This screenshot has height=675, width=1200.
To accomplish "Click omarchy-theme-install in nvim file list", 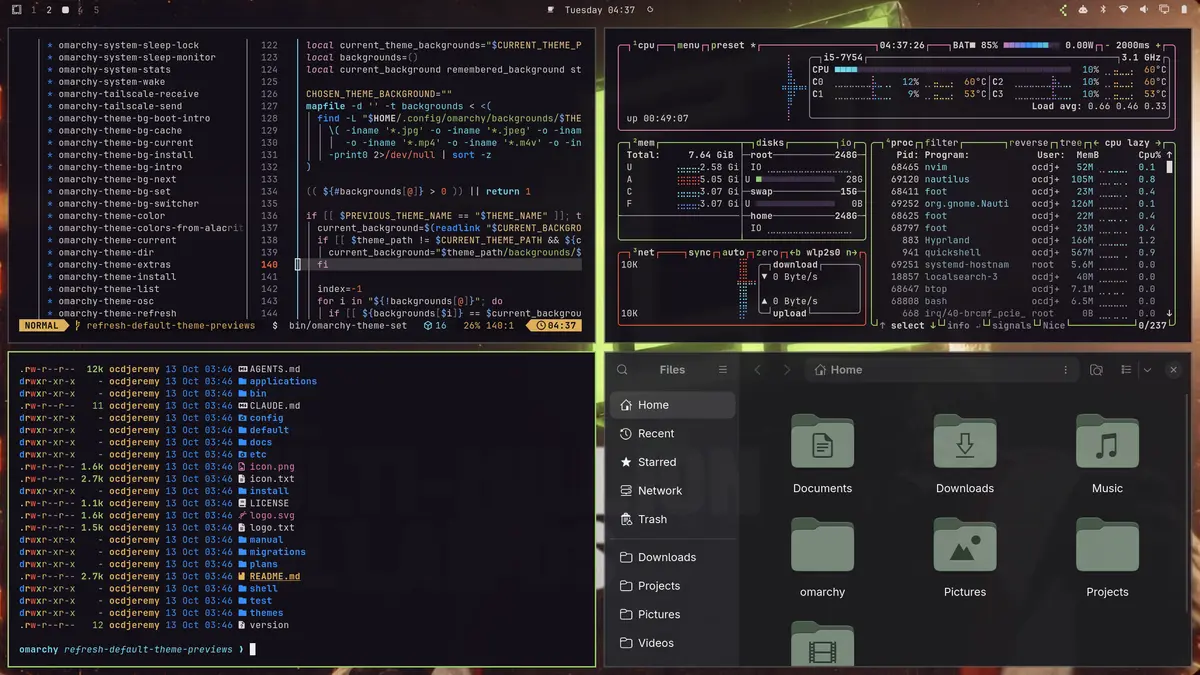I will click(x=117, y=277).
